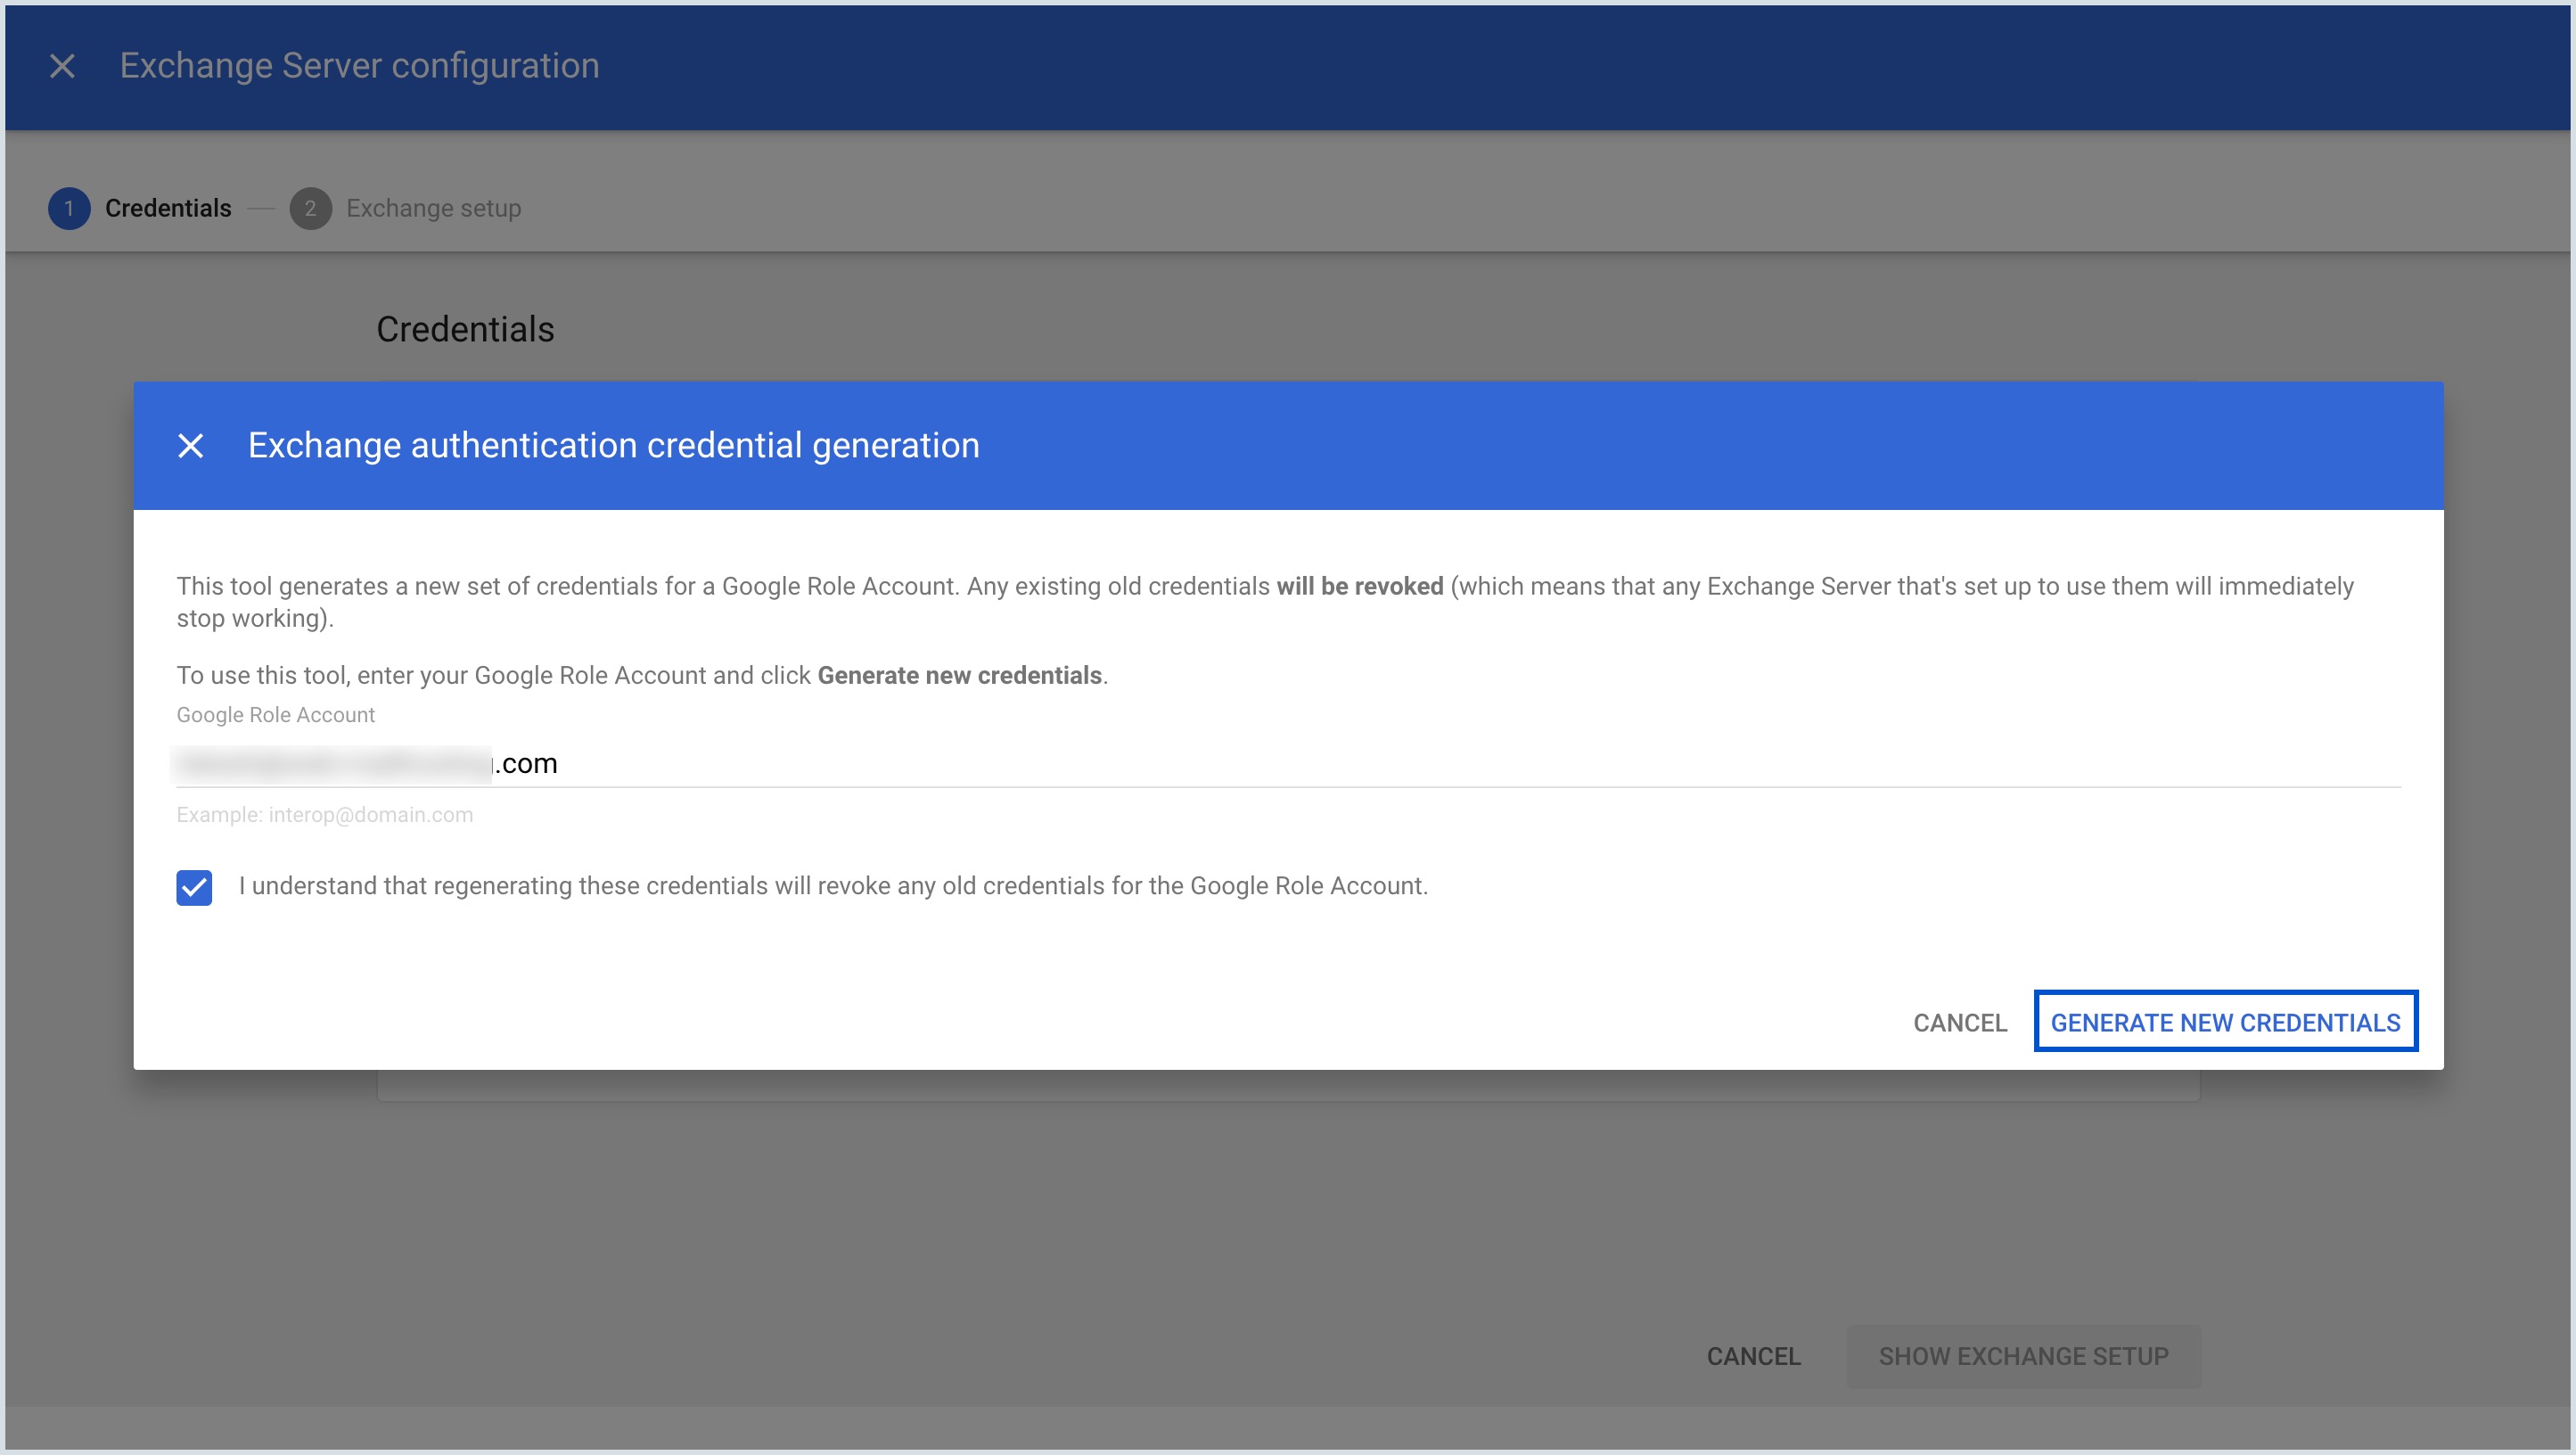Close the Exchange Server configuration page
This screenshot has height=1455, width=2576.
[62, 66]
